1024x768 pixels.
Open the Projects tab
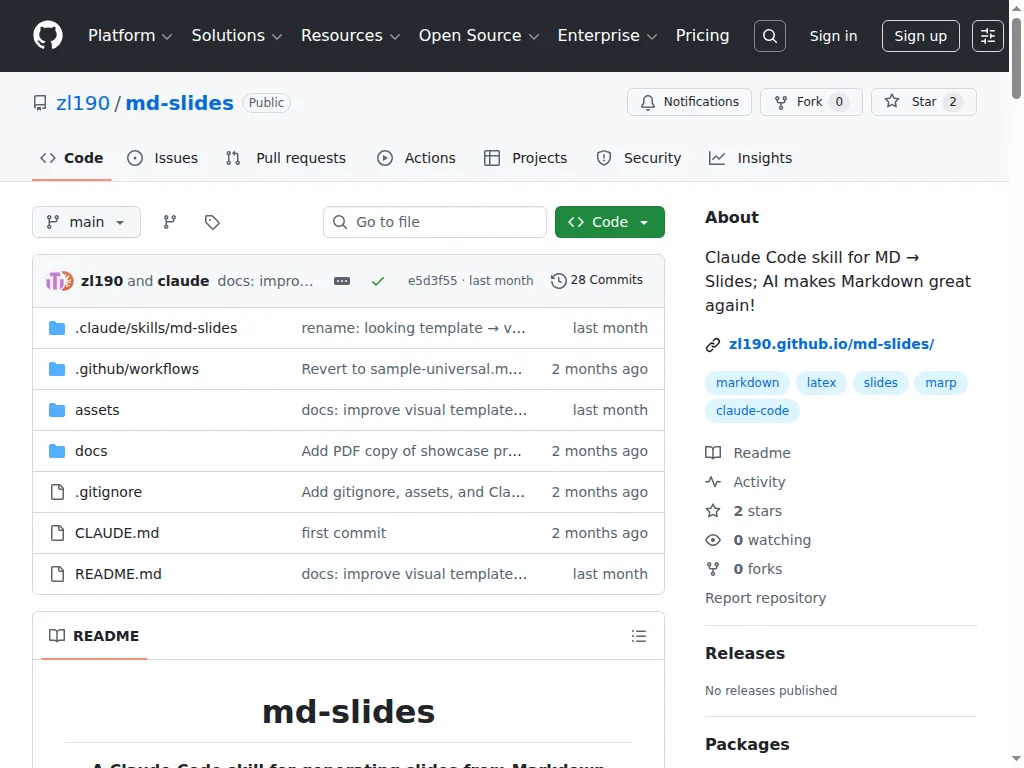(526, 158)
